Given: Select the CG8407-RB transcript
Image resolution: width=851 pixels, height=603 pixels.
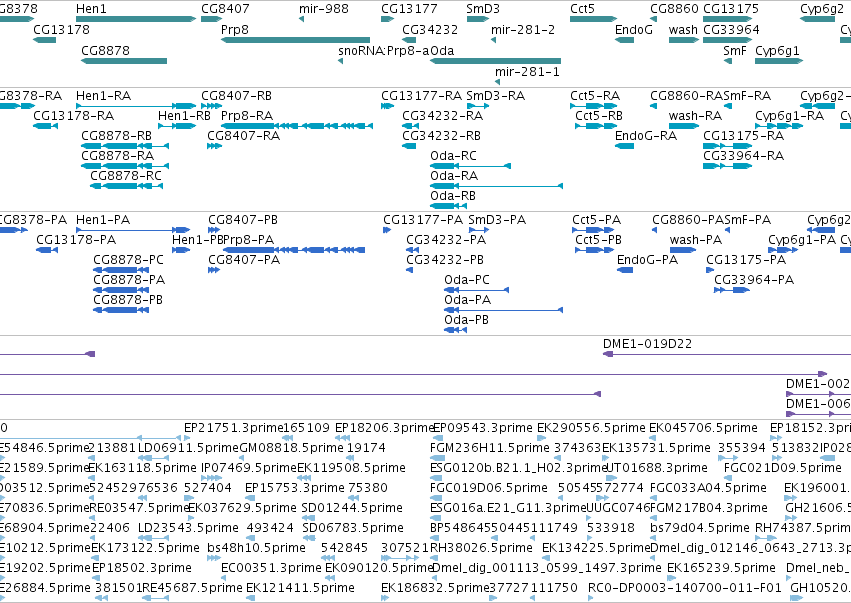Looking at the screenshot, I should click(x=212, y=106).
